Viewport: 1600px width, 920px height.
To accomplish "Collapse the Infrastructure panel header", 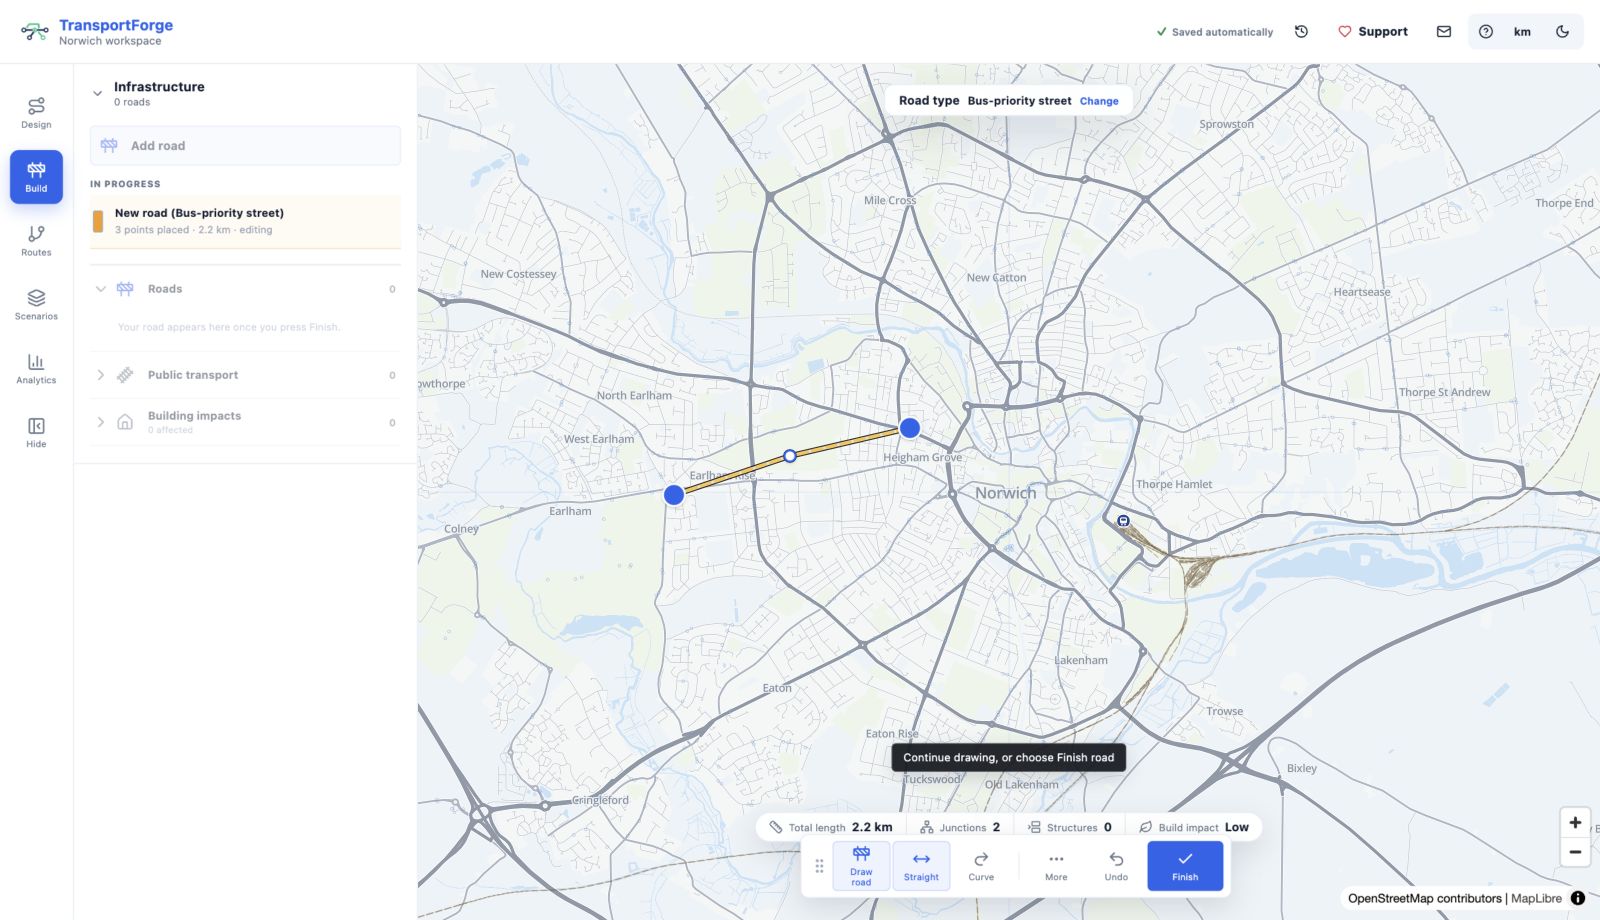I will [x=97, y=93].
